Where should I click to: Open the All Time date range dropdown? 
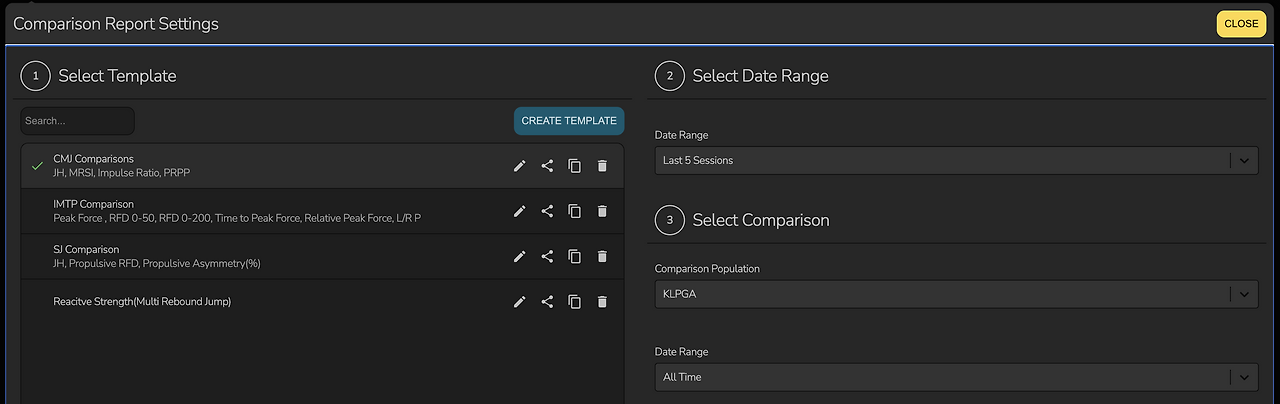955,377
